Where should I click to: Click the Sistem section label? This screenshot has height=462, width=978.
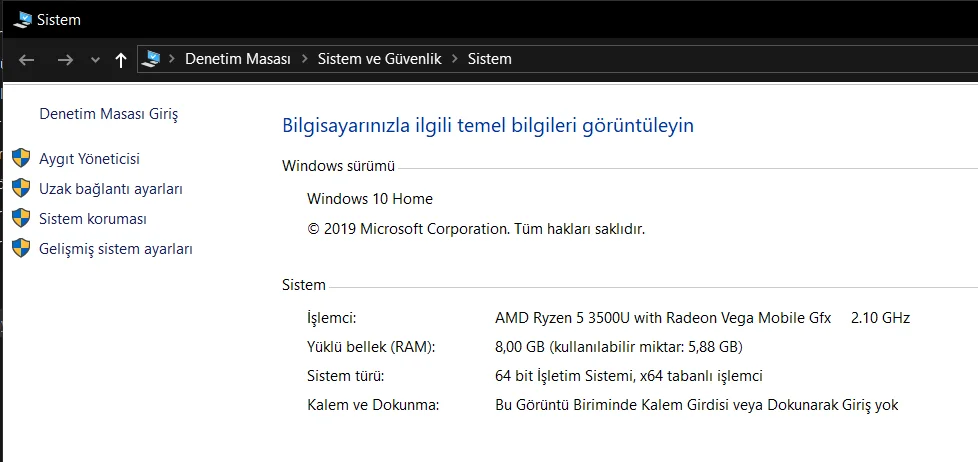pos(304,285)
